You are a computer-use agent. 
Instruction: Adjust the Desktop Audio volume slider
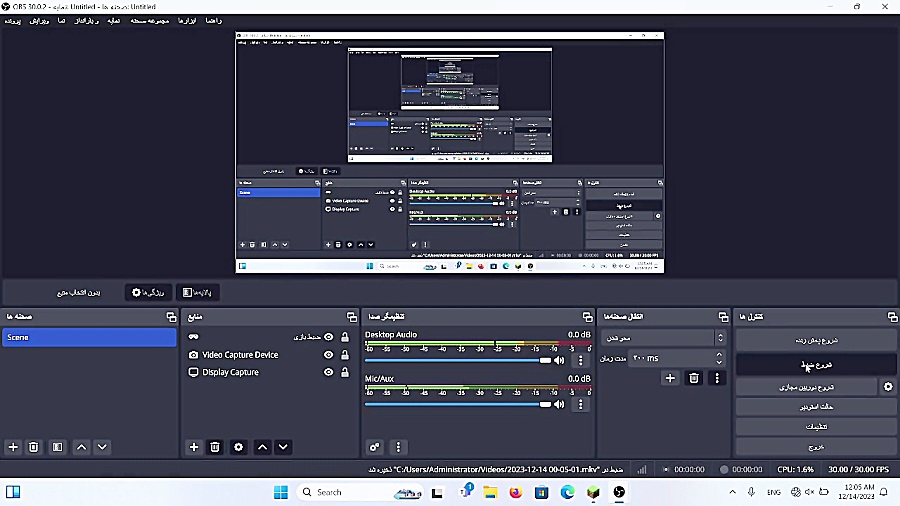tap(457, 360)
